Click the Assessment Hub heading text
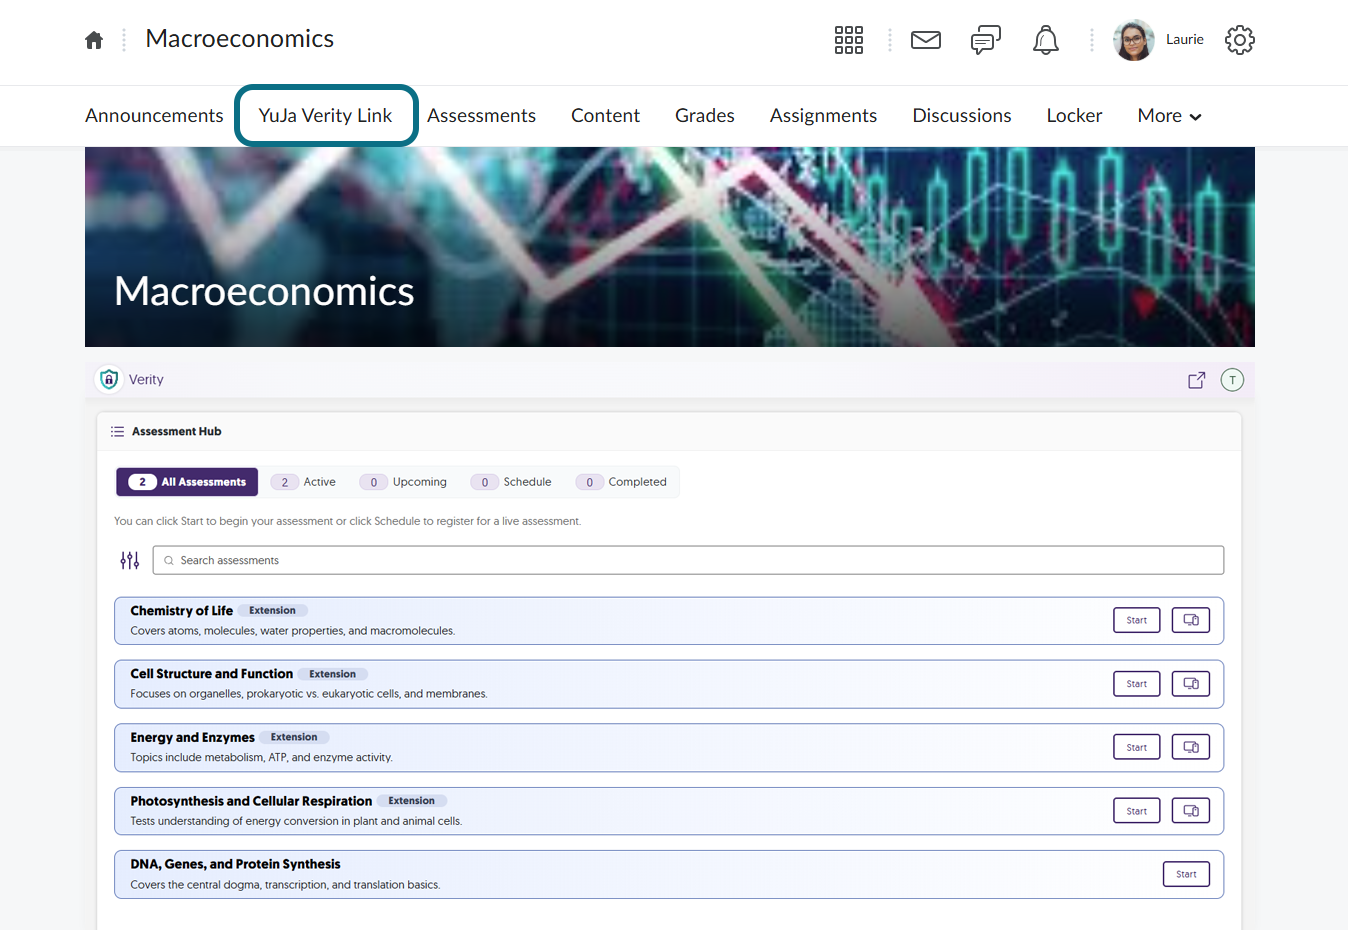 click(177, 432)
